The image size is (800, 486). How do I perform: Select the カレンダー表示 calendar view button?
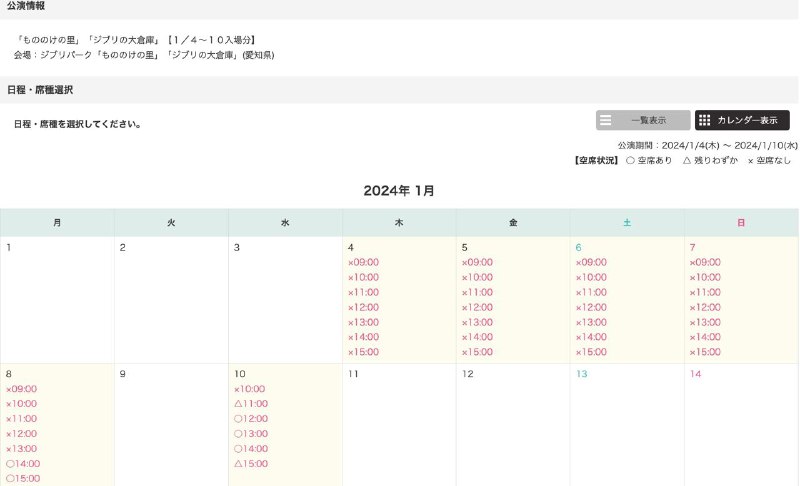(742, 120)
